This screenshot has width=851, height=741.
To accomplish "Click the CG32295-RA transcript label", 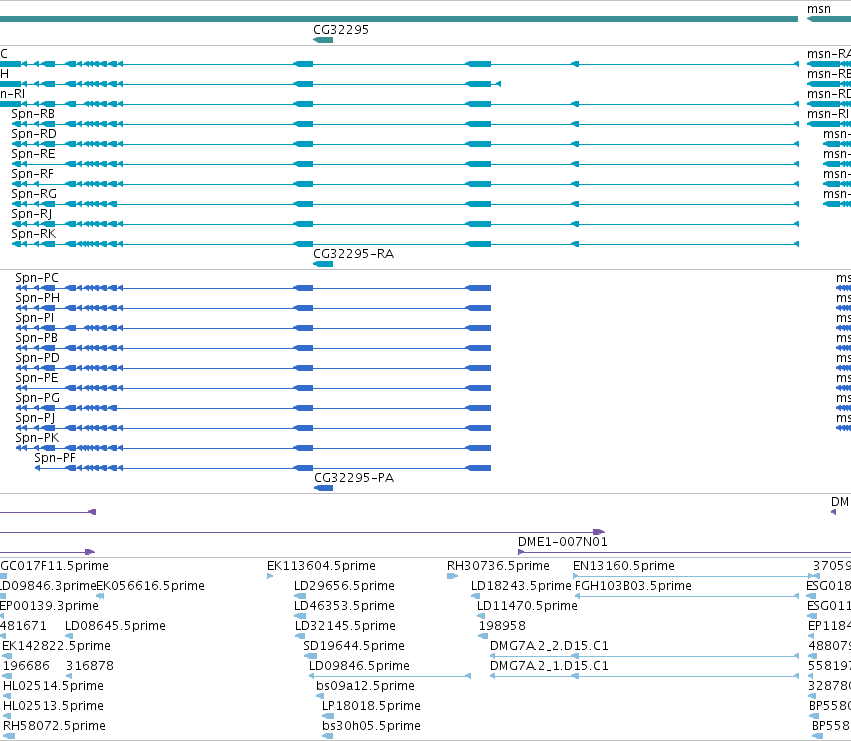I will click(353, 254).
